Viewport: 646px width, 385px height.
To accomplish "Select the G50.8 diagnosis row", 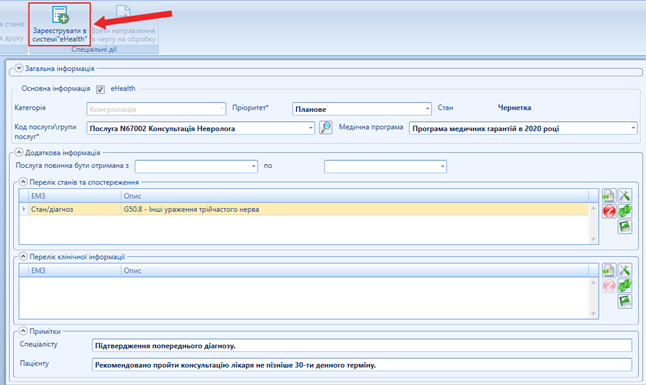I will [x=304, y=209].
